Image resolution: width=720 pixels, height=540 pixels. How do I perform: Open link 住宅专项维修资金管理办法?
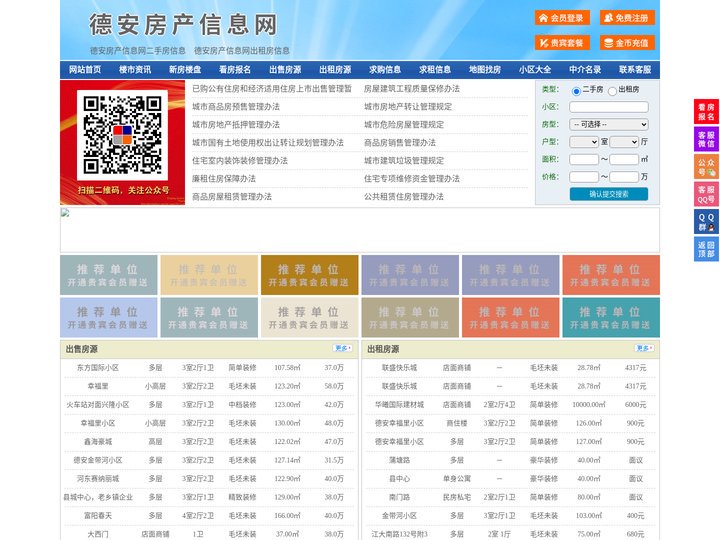click(412, 179)
